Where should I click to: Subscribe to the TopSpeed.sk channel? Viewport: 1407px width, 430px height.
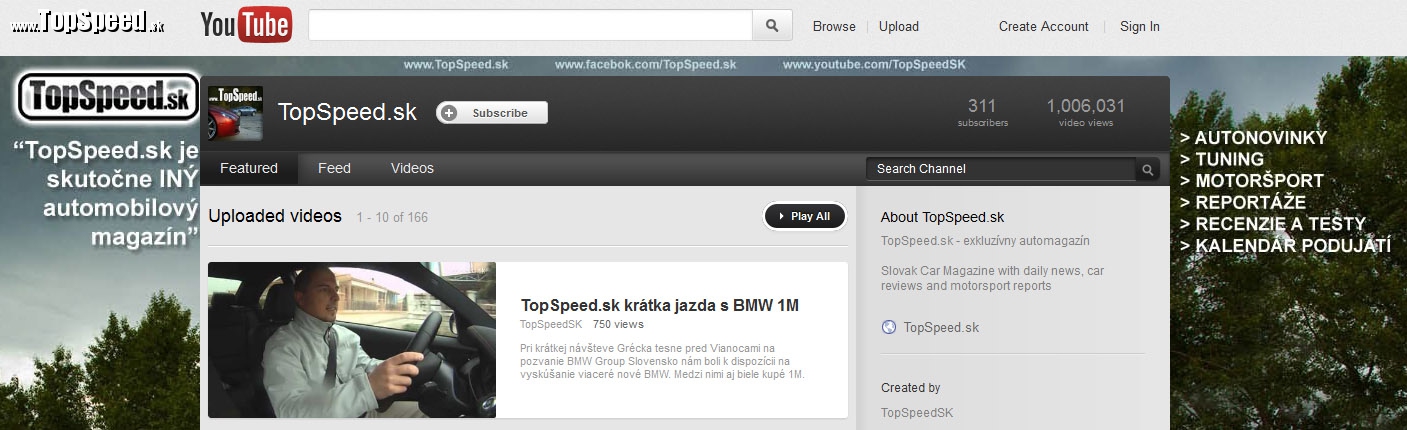click(492, 113)
